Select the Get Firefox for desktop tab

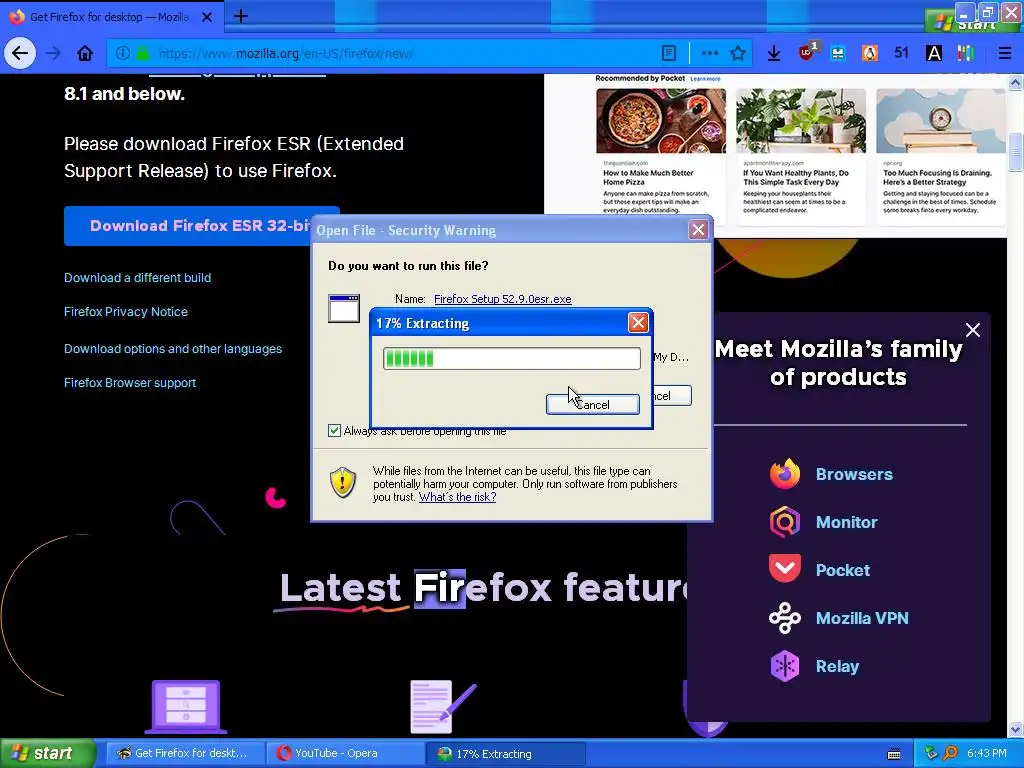pyautogui.click(x=110, y=17)
